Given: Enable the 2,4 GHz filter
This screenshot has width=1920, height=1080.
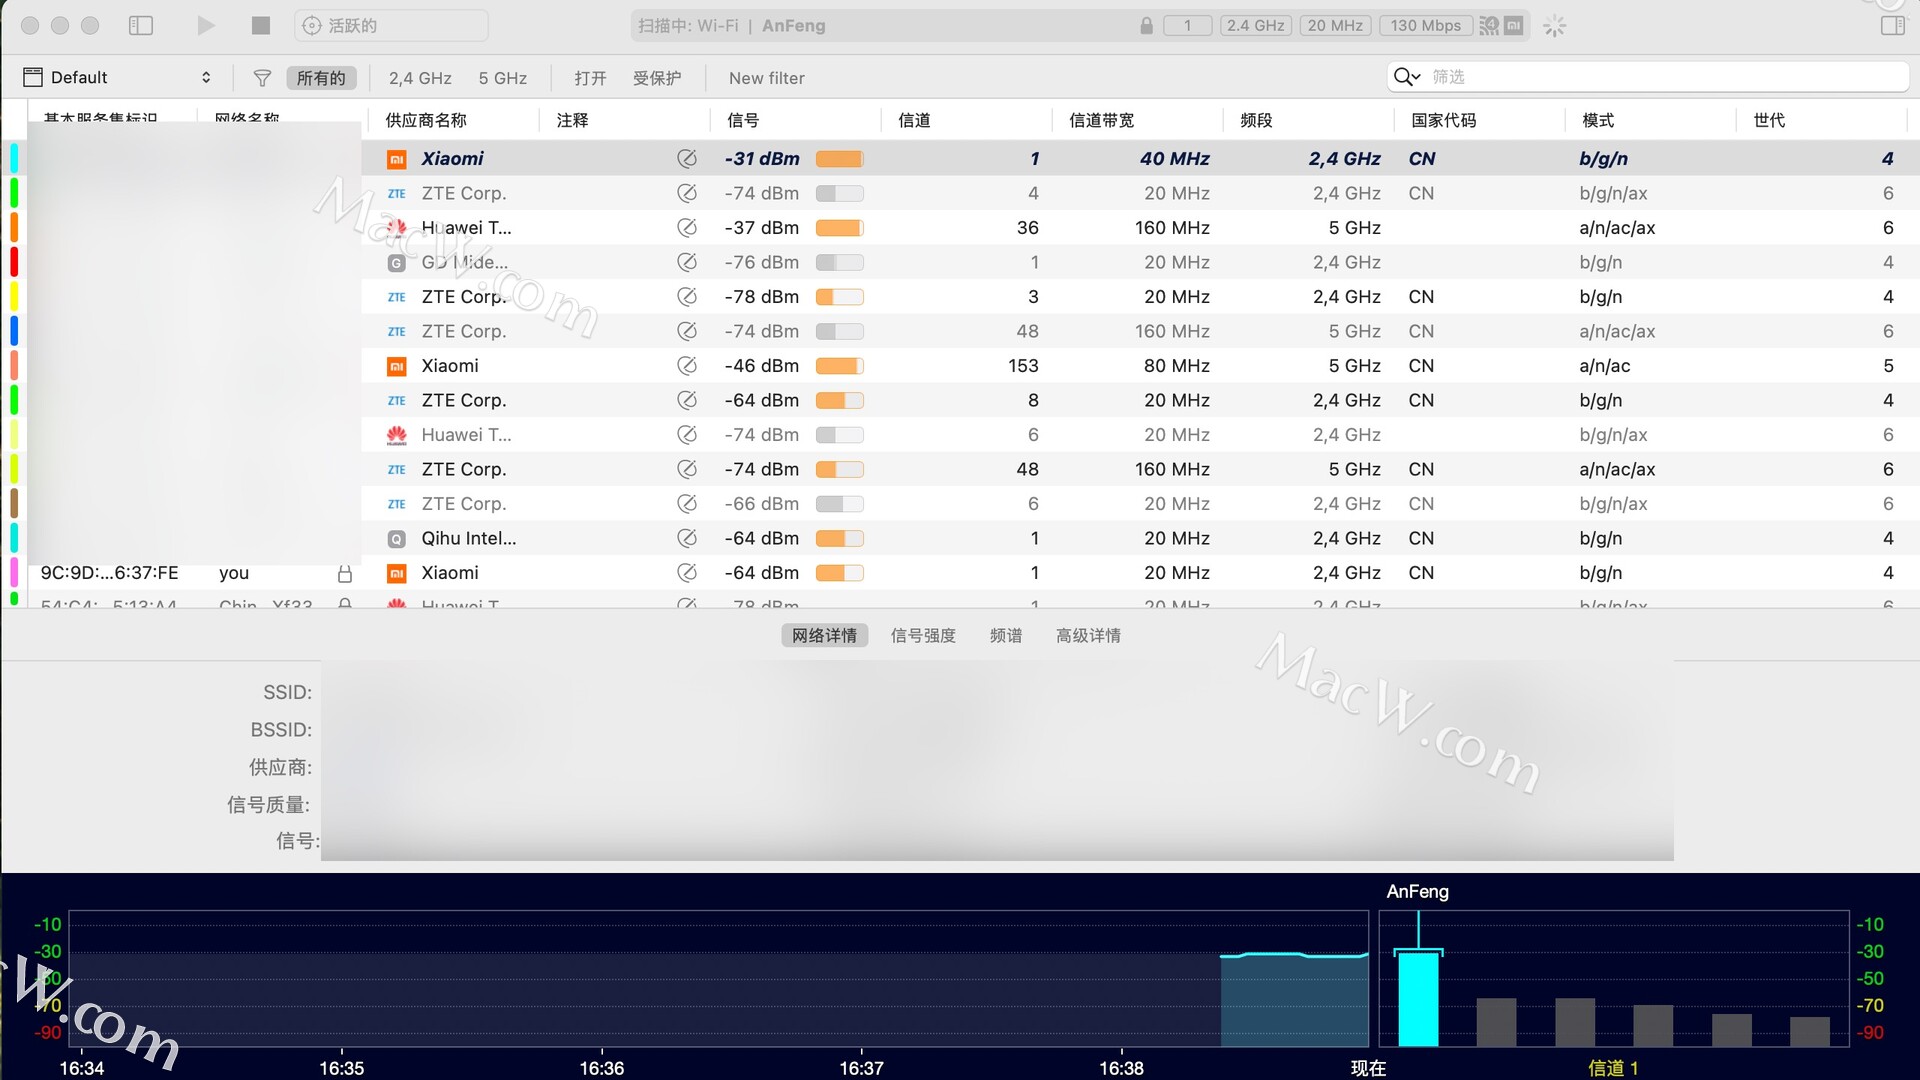Looking at the screenshot, I should (420, 77).
